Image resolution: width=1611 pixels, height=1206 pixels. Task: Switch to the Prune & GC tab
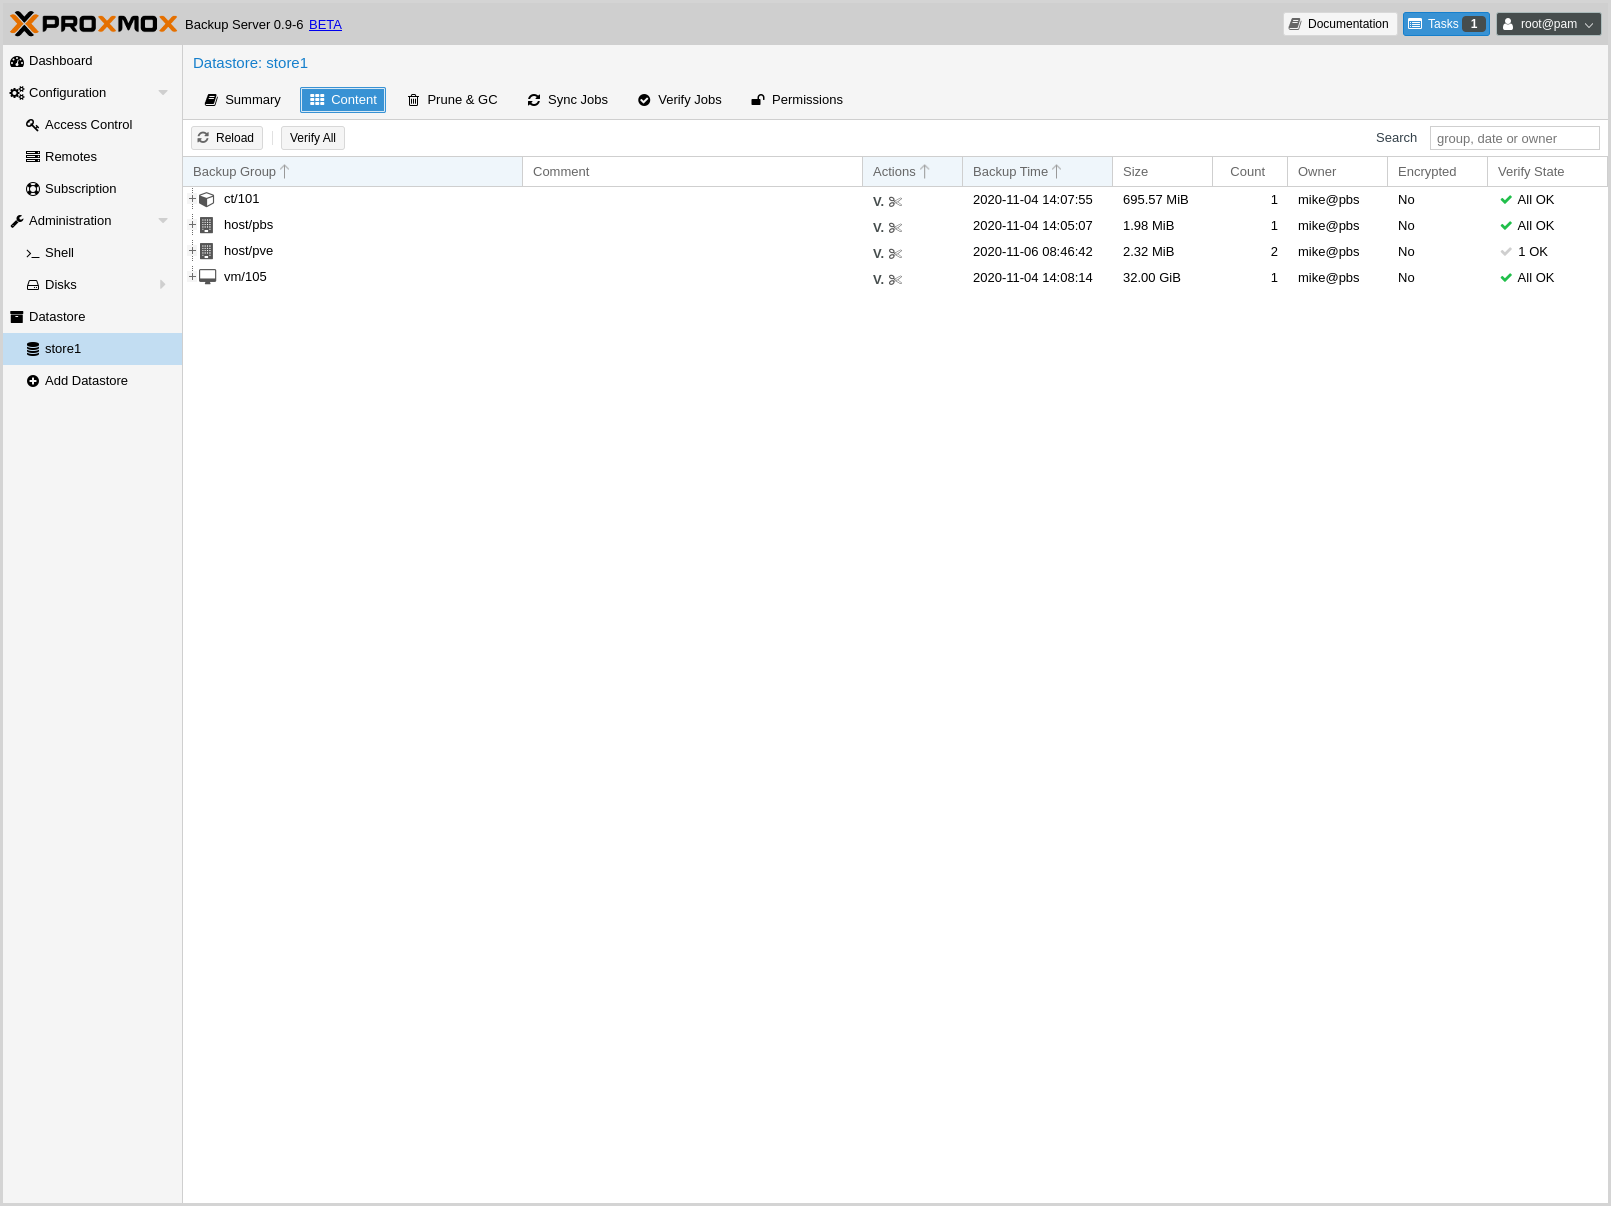(452, 100)
